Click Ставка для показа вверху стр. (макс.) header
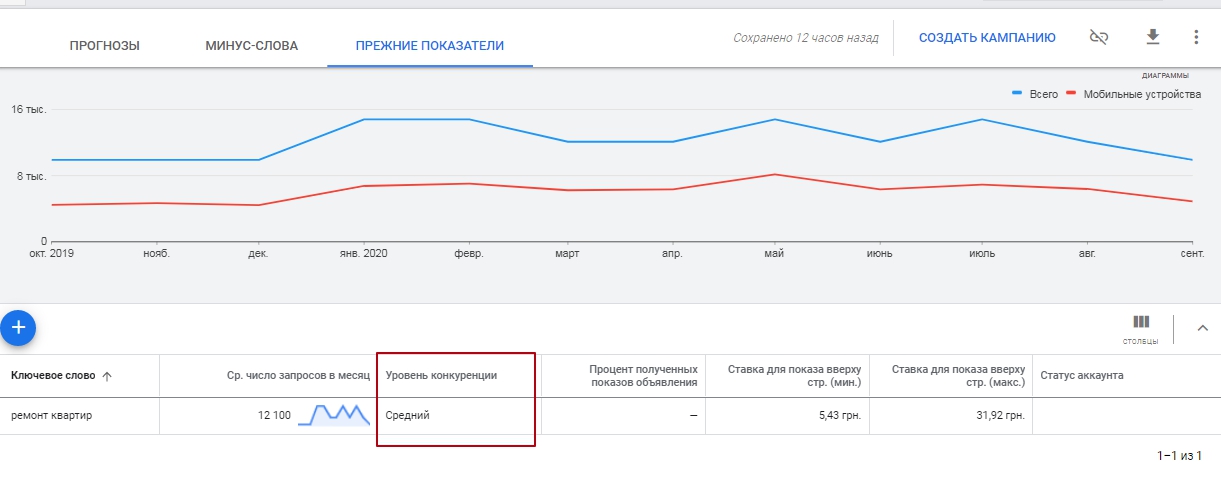1221x477 pixels. pos(959,376)
